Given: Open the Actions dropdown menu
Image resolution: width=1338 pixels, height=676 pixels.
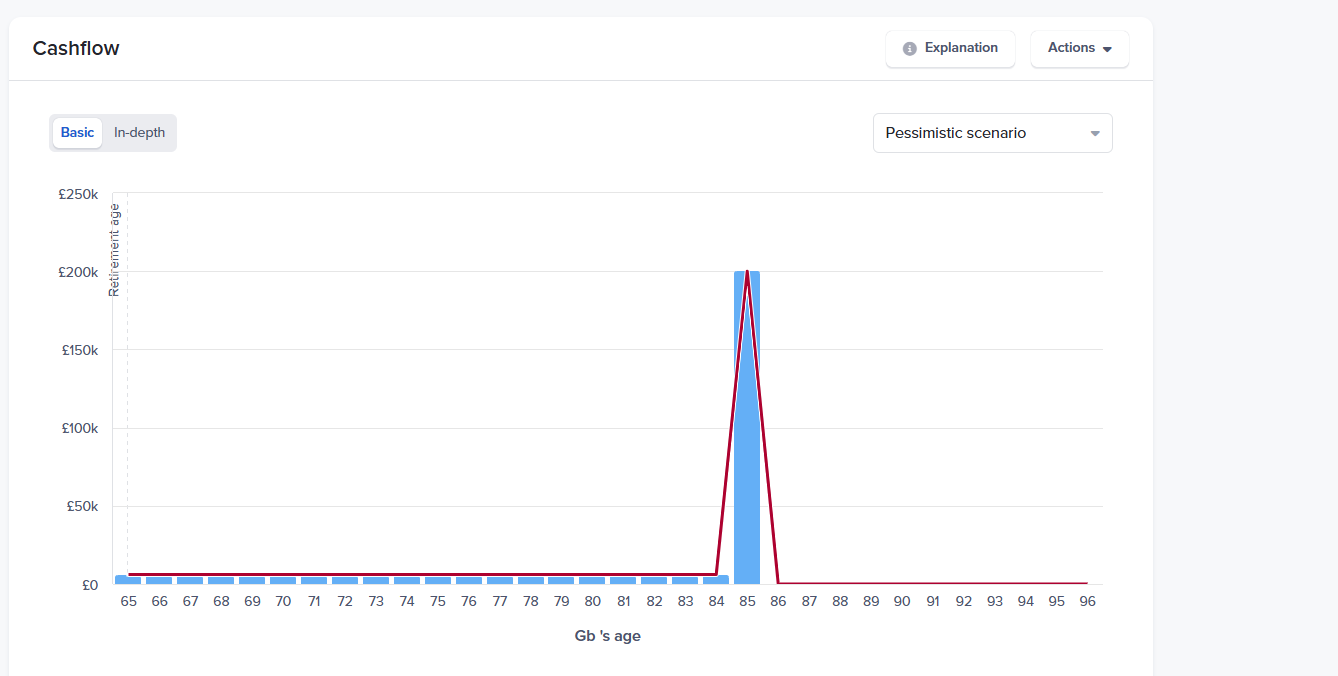Looking at the screenshot, I should pos(1079,48).
